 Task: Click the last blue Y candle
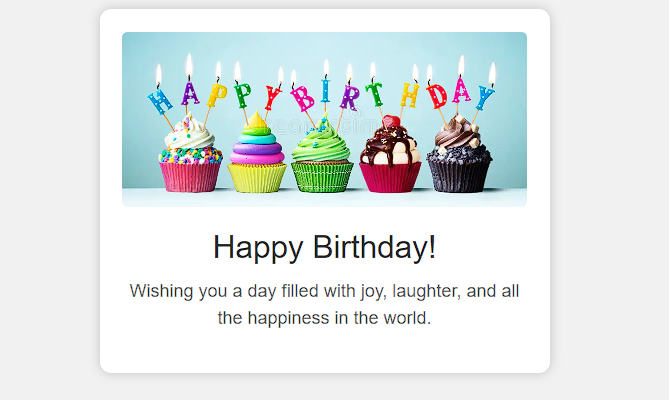(x=485, y=97)
